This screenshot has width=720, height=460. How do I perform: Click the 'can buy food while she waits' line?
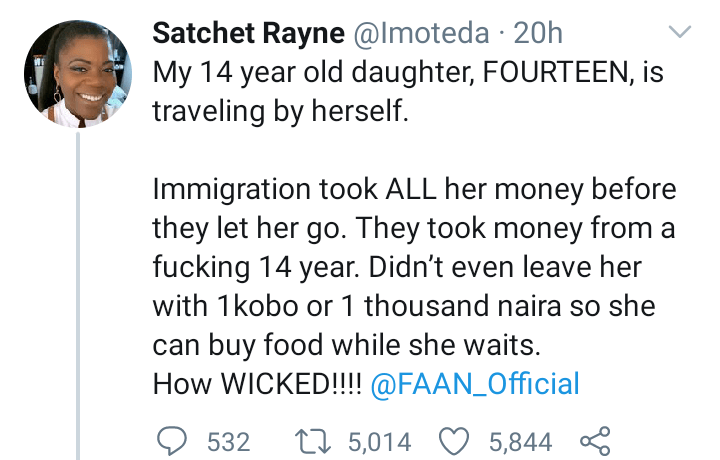(347, 345)
